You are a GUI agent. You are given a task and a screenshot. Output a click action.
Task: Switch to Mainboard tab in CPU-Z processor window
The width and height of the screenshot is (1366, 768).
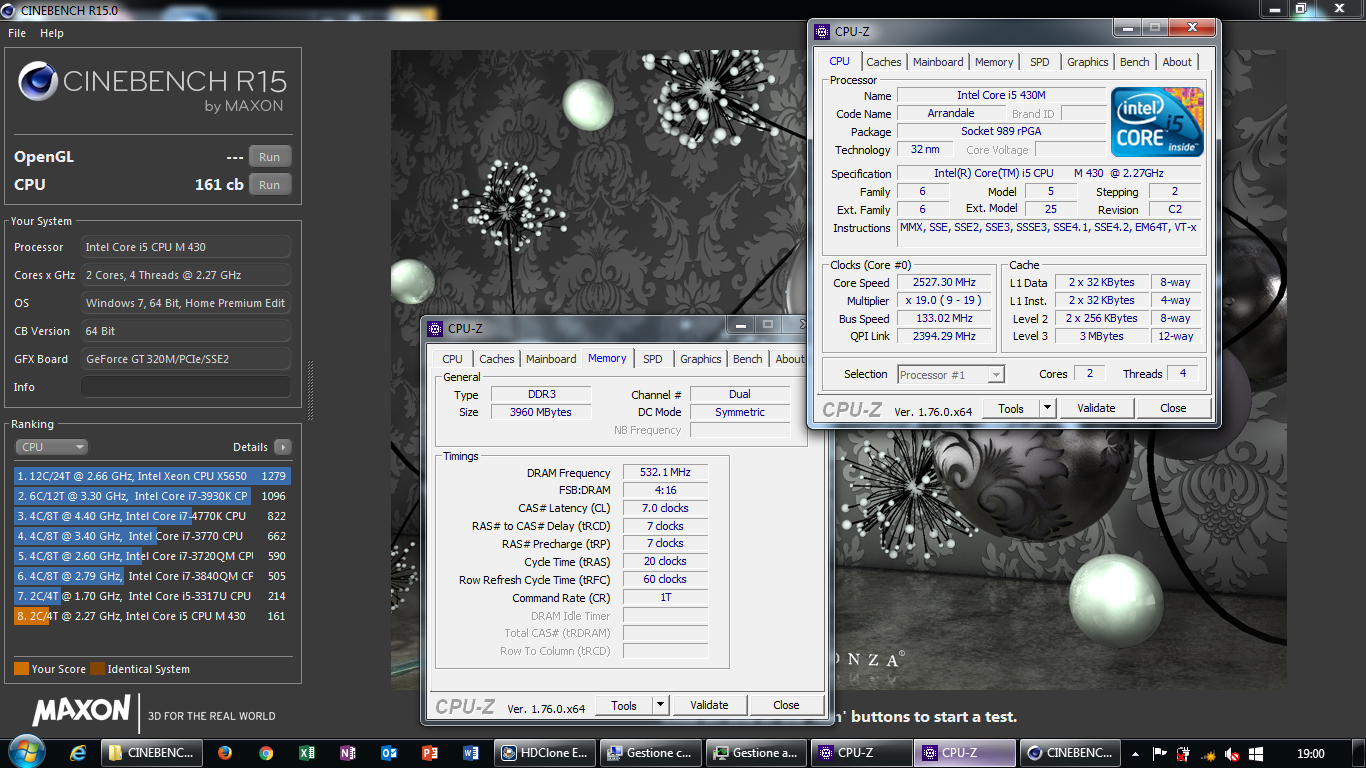point(938,62)
